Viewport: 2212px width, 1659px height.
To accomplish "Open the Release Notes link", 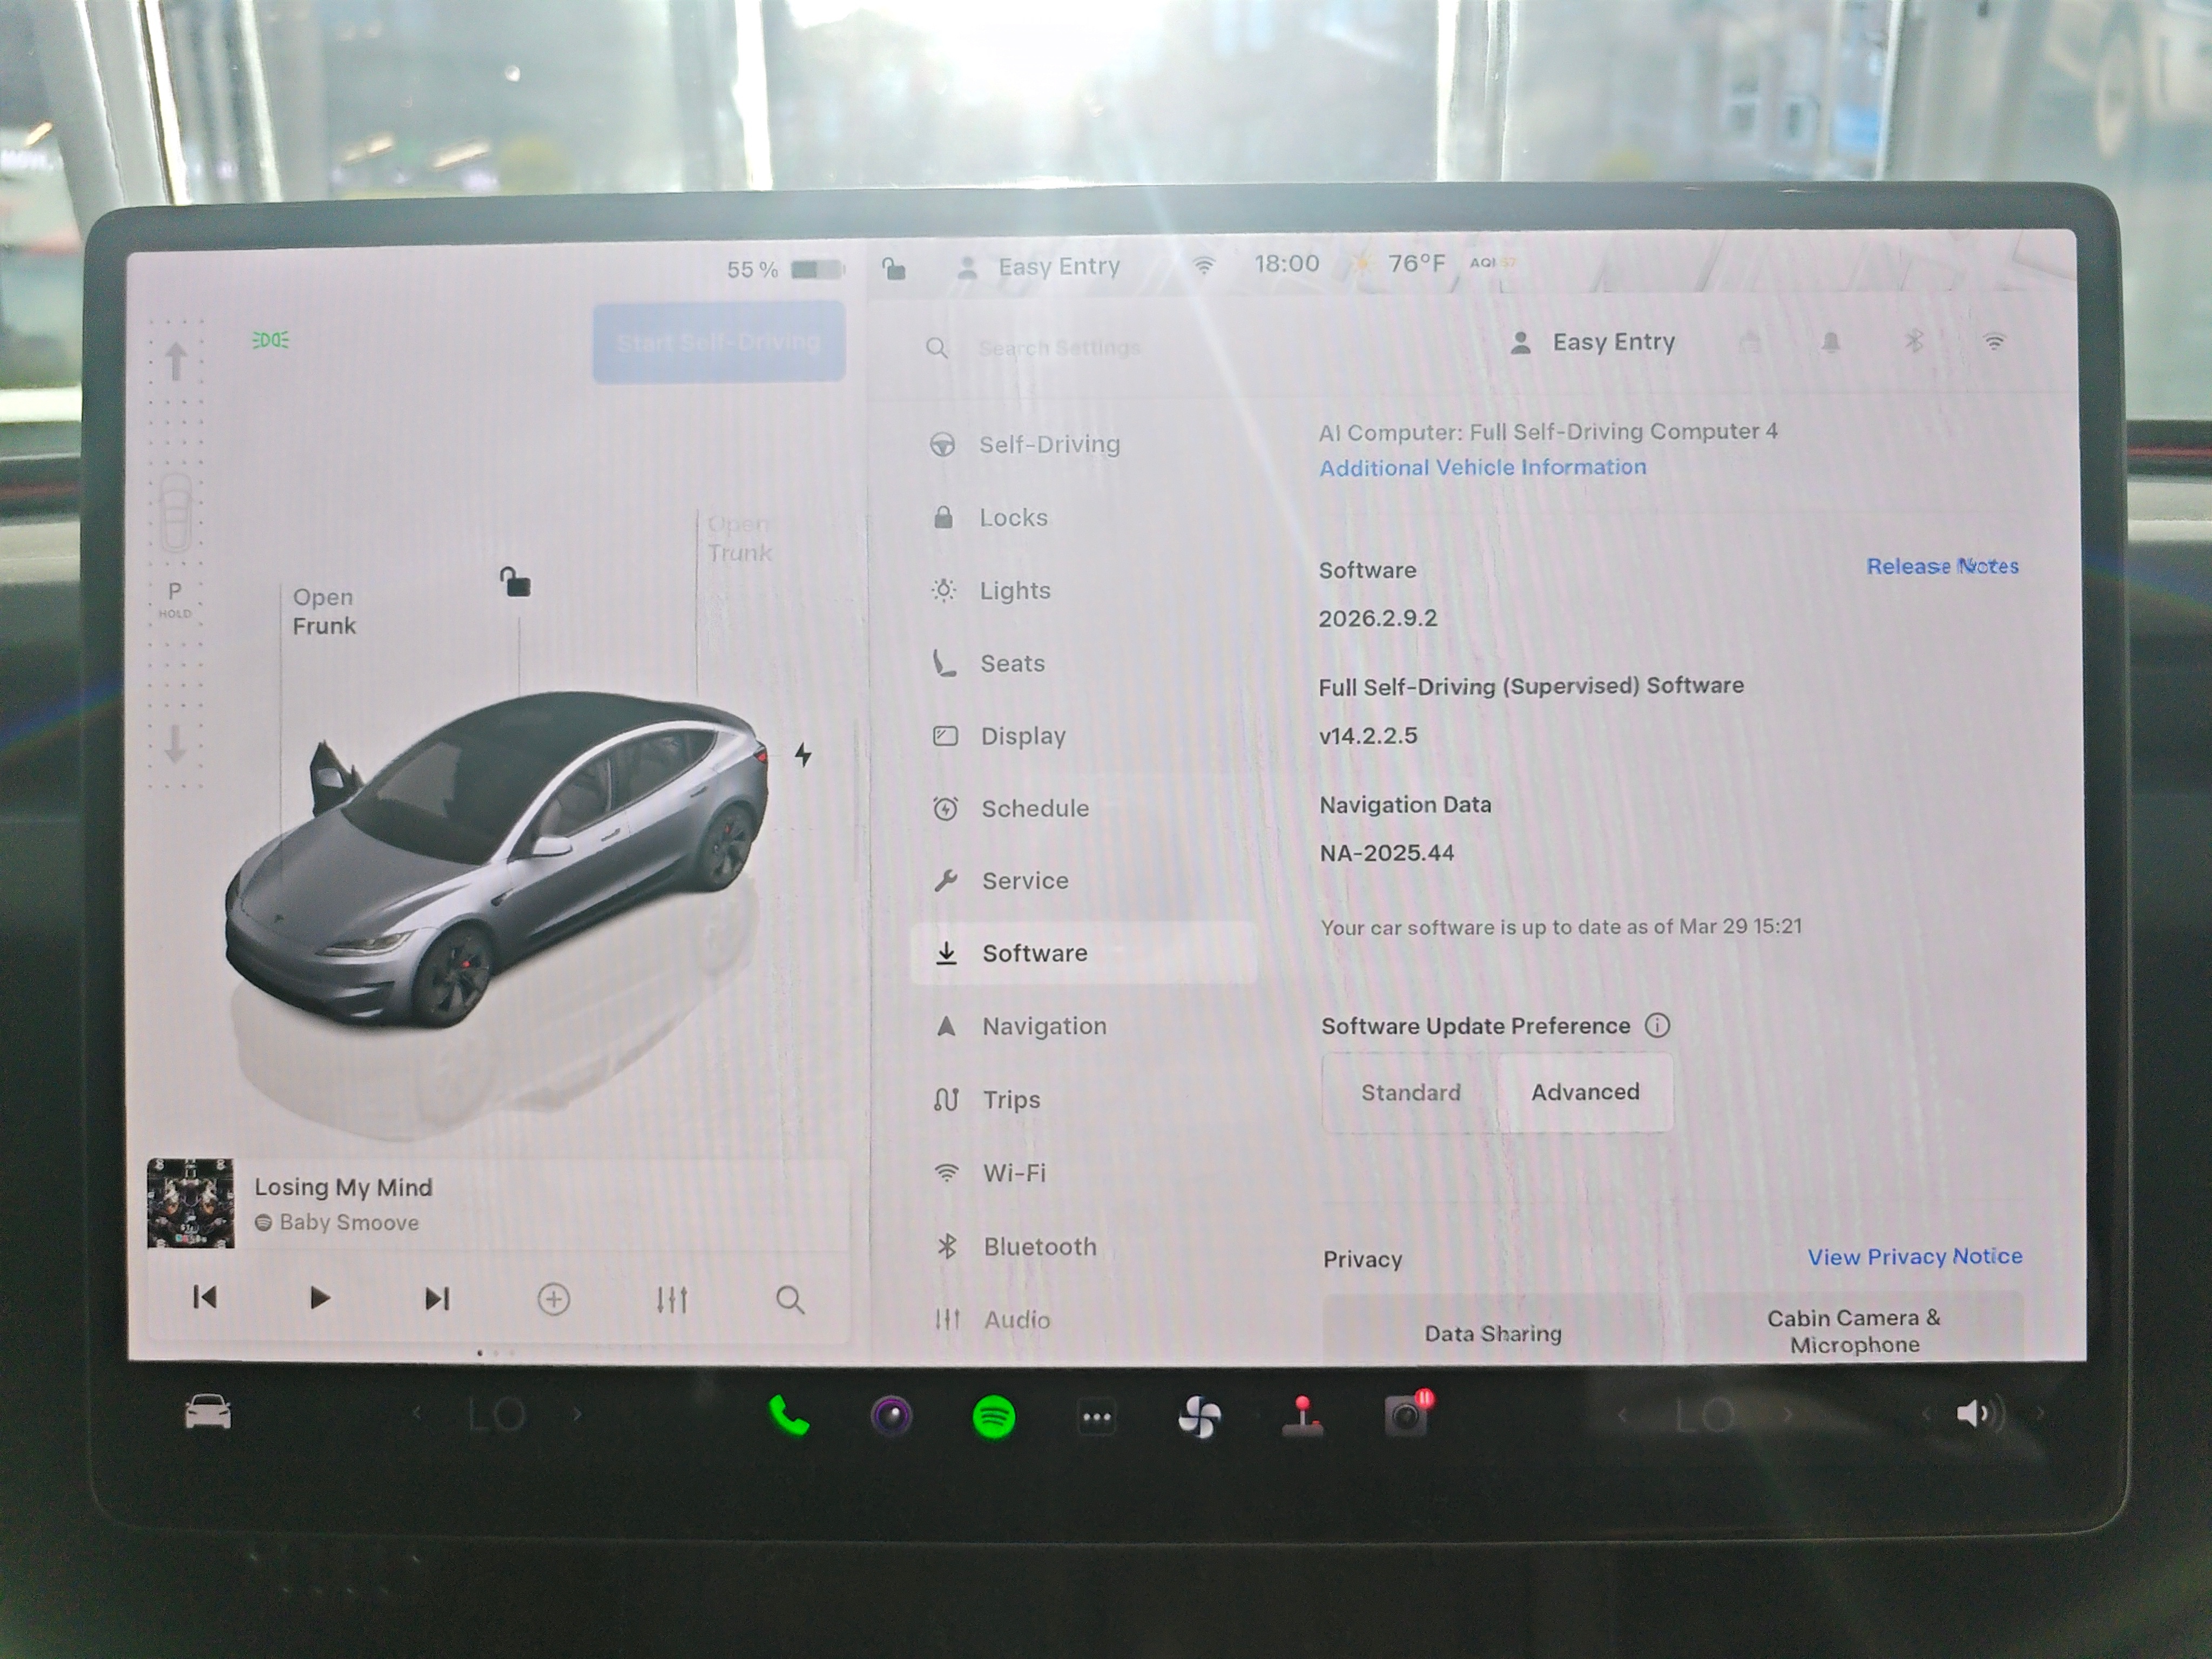I will click(1941, 566).
